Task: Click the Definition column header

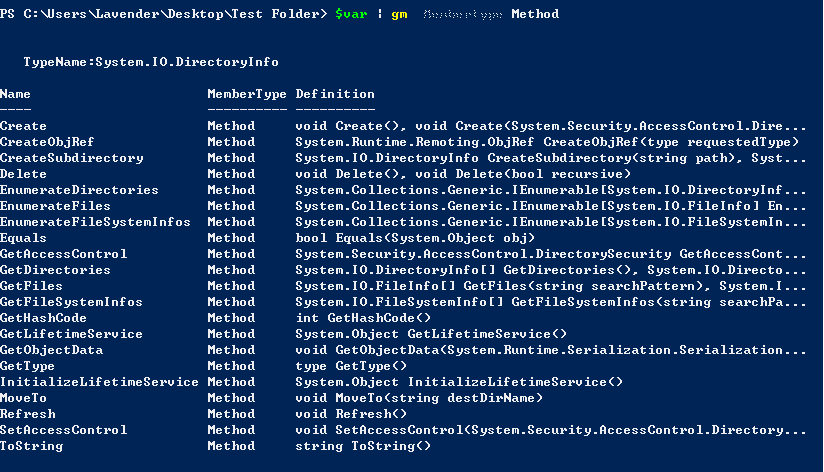Action: click(x=335, y=94)
